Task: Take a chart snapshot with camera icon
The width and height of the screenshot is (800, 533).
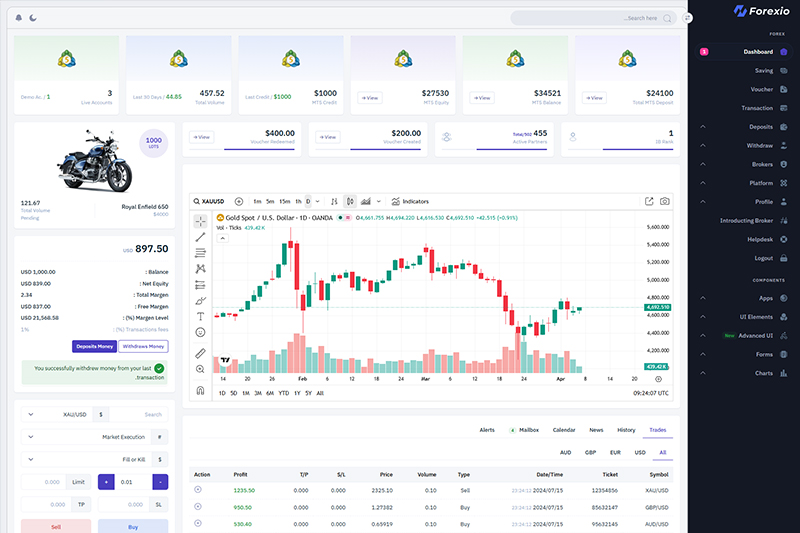Action: (x=664, y=201)
